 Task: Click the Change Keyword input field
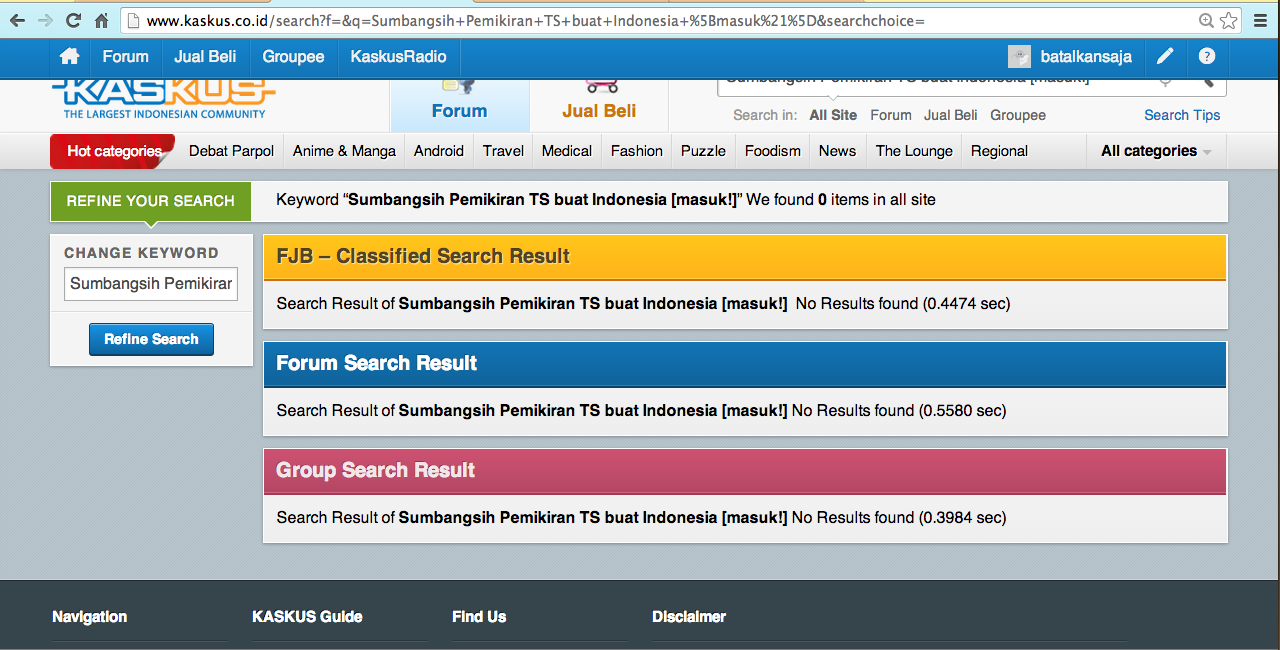point(151,284)
